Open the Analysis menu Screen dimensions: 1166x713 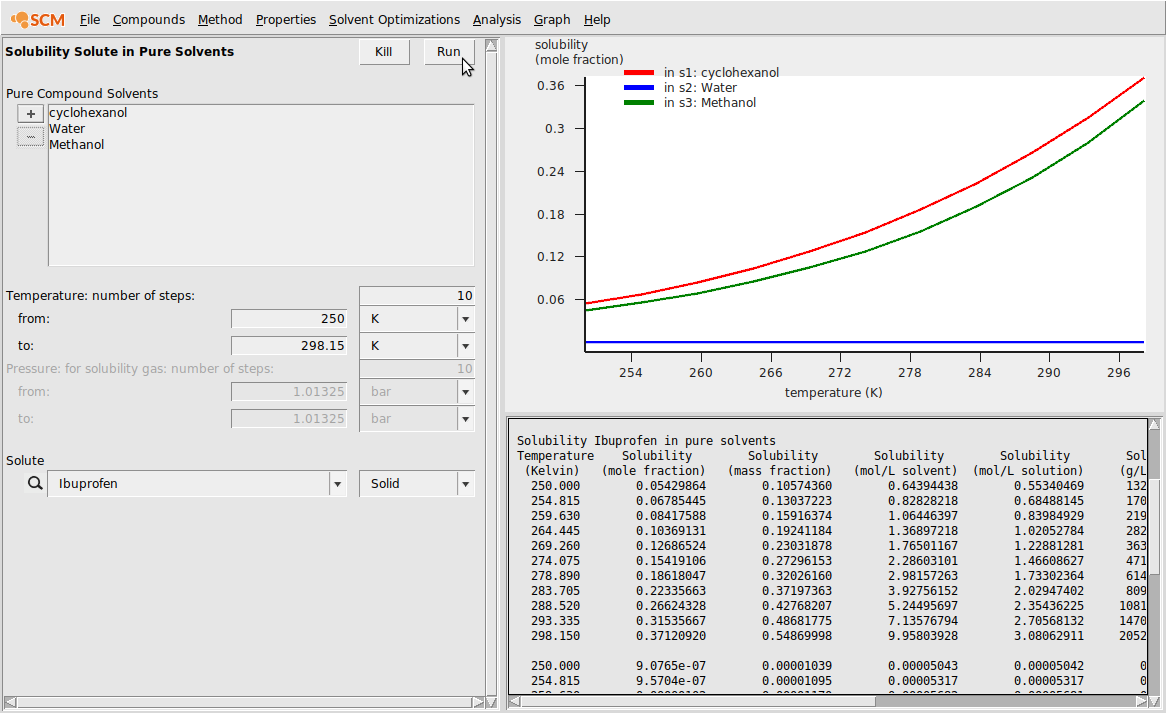pos(497,19)
